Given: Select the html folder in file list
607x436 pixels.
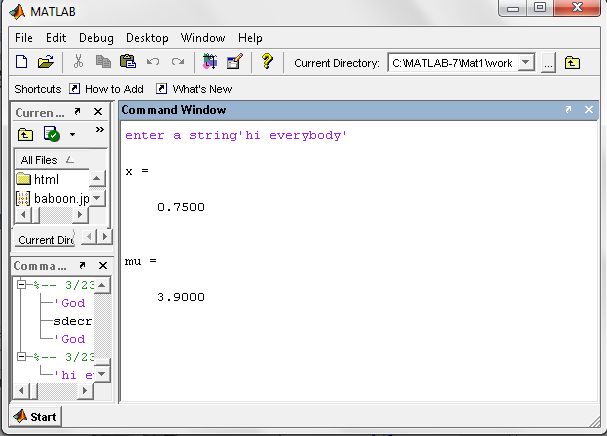Looking at the screenshot, I should click(x=46, y=179).
